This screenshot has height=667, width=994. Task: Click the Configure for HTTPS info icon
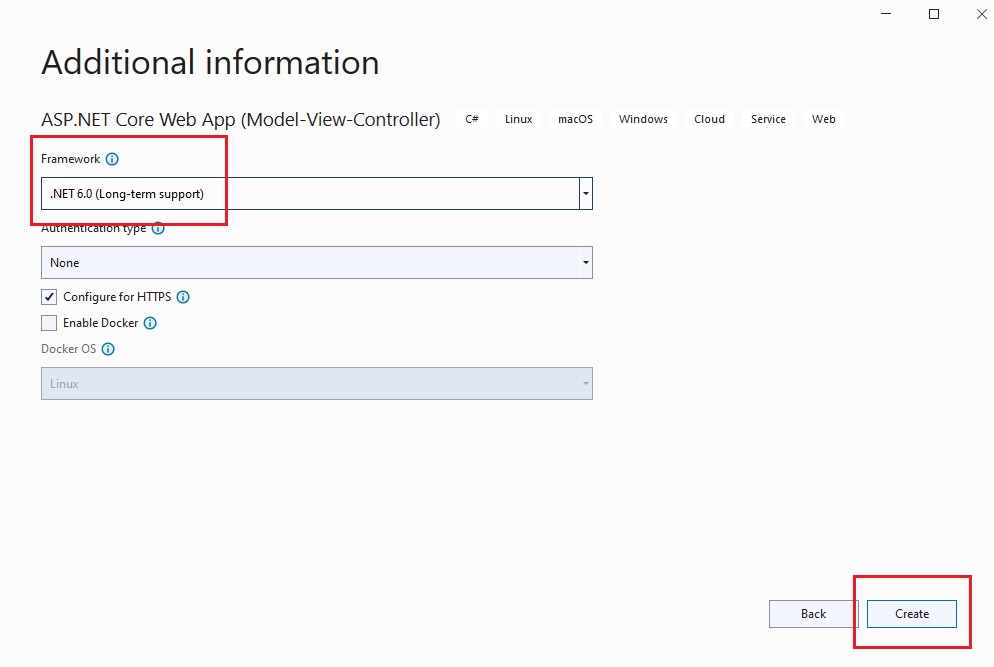(x=183, y=297)
